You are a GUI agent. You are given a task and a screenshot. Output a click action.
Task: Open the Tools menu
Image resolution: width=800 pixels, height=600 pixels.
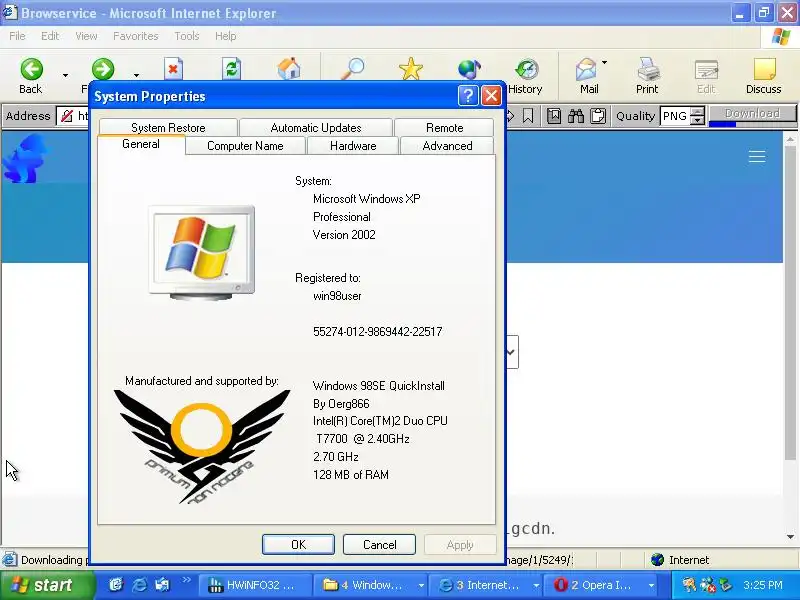click(187, 36)
